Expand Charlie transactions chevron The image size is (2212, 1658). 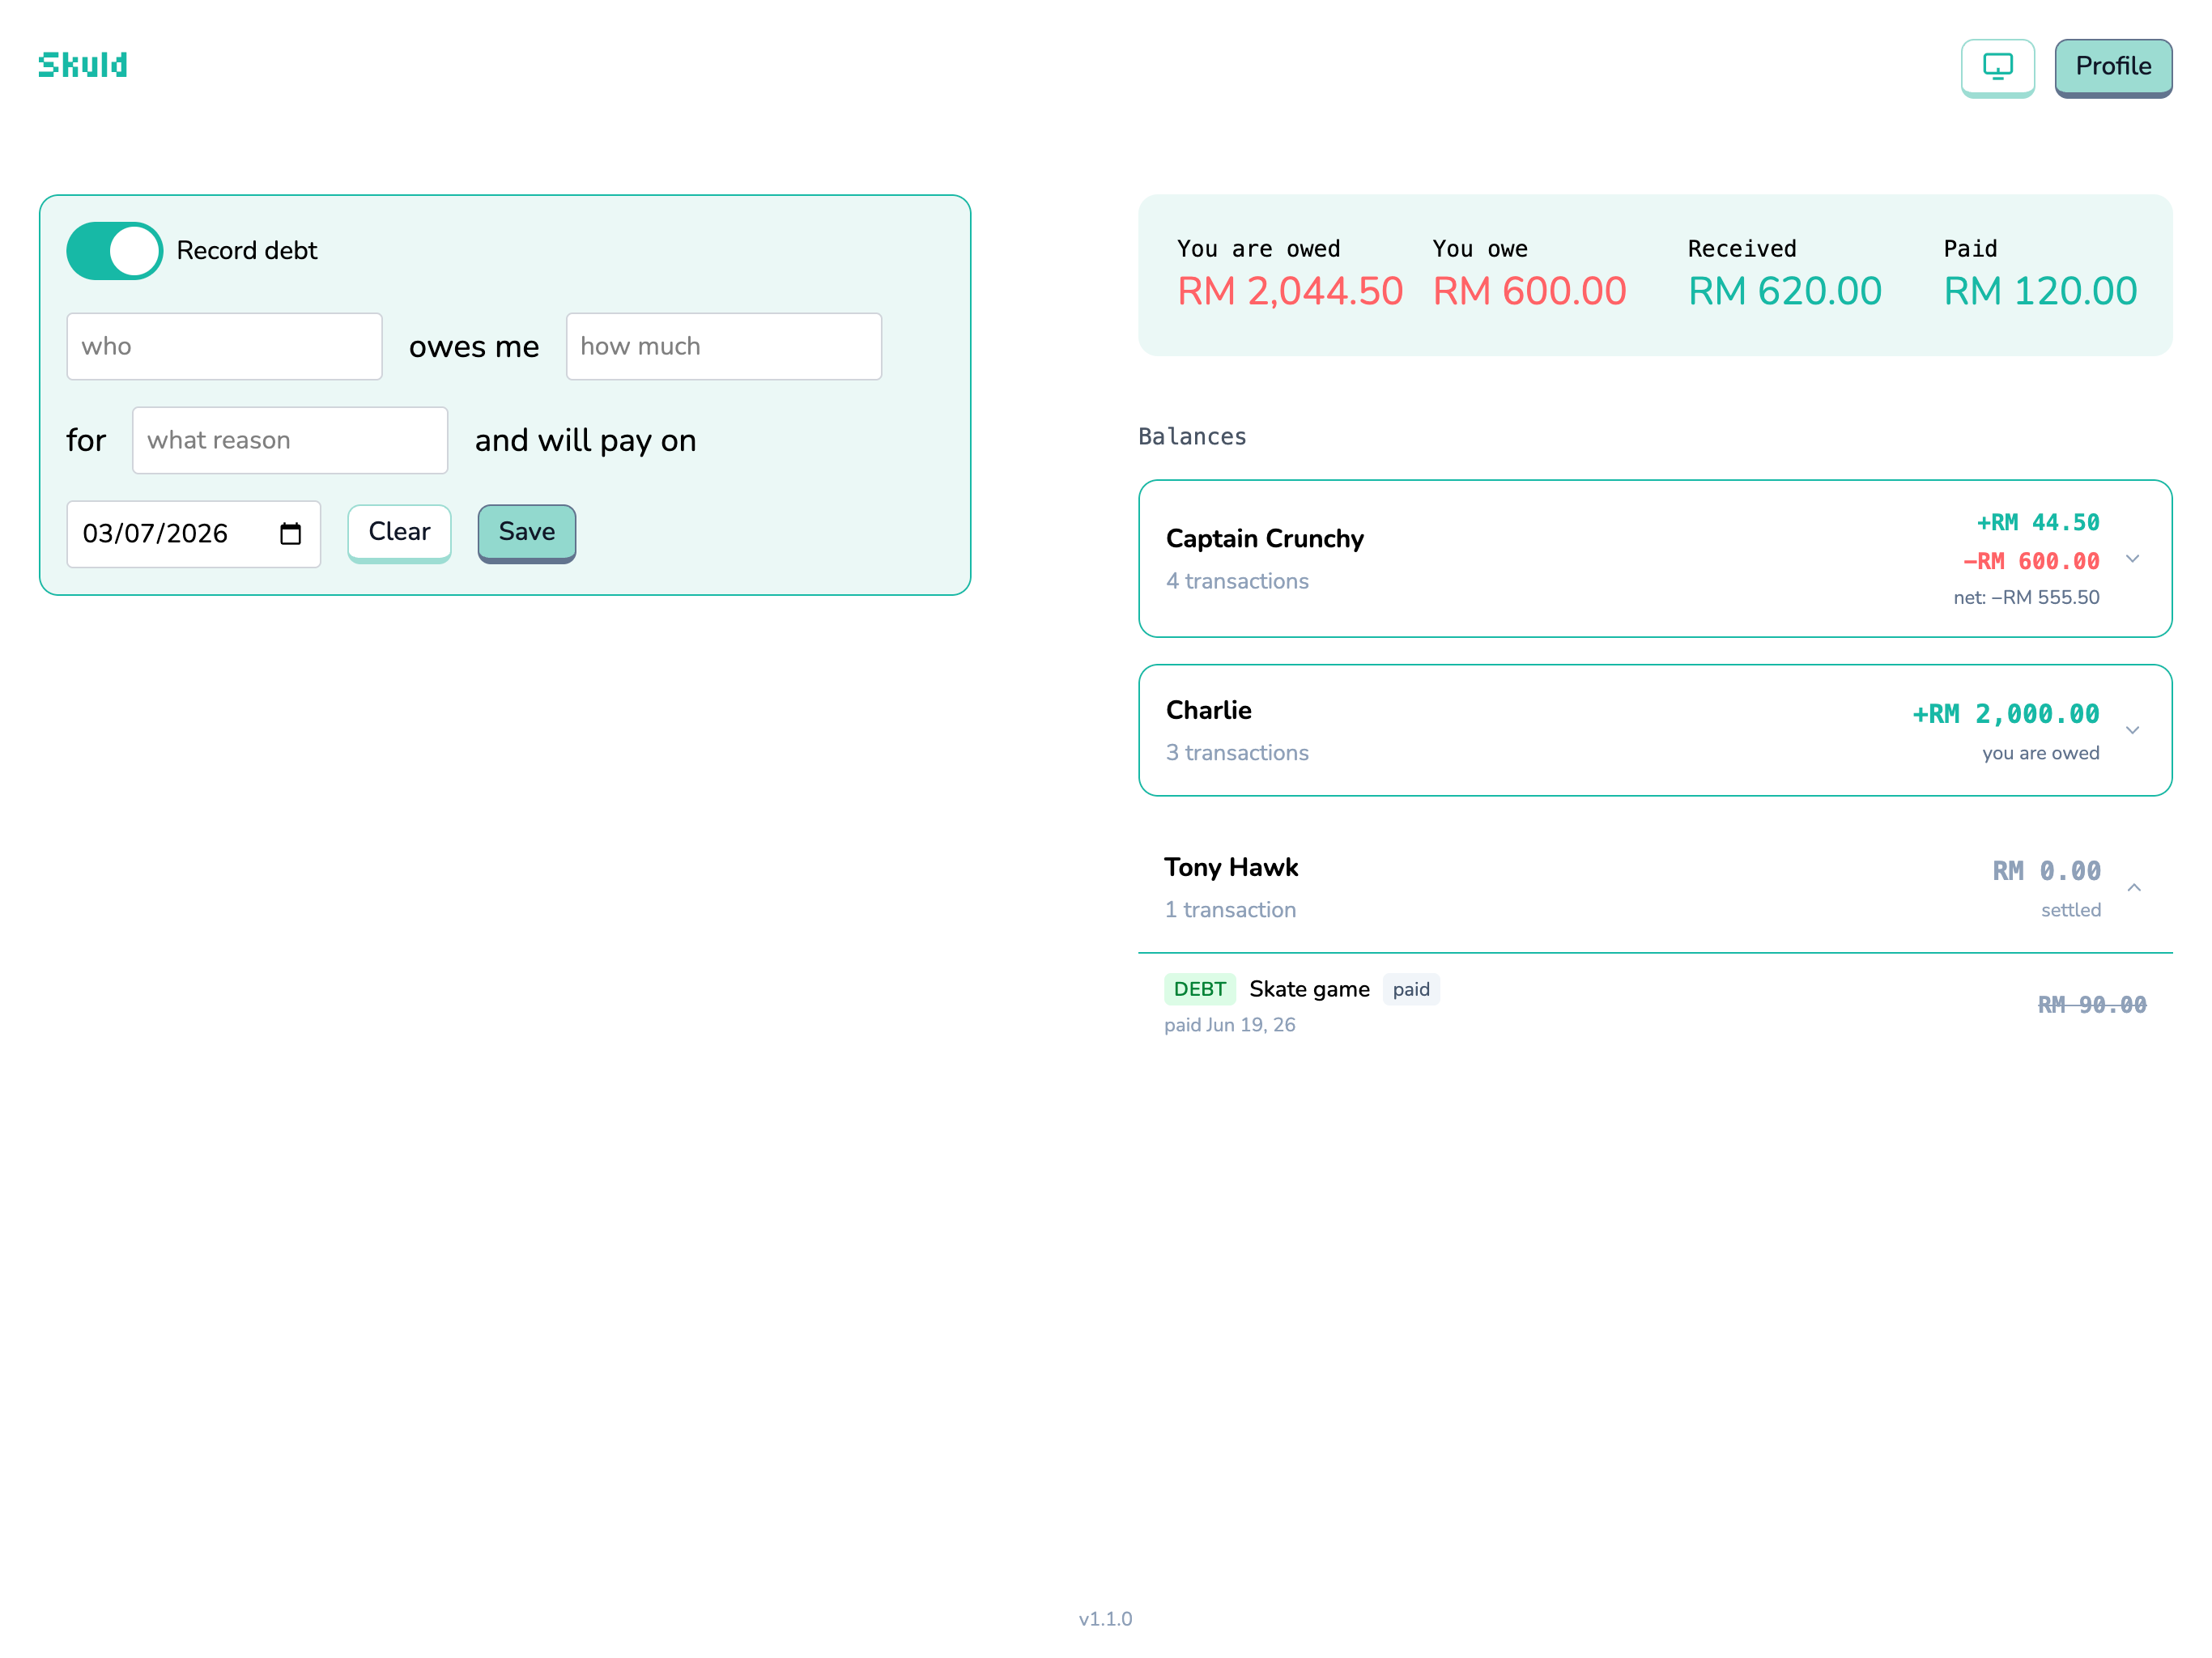[2132, 730]
